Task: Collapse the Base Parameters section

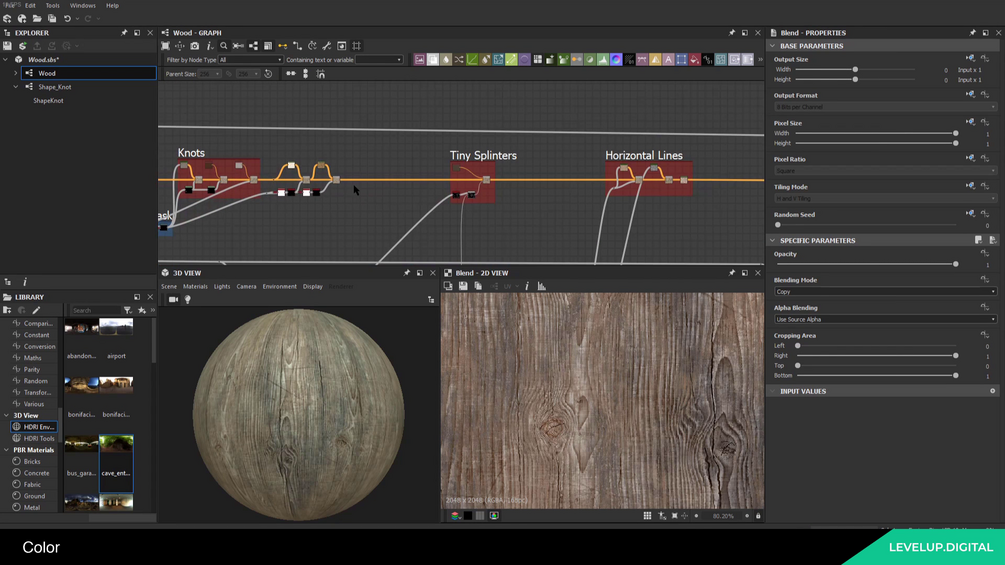Action: click(772, 46)
